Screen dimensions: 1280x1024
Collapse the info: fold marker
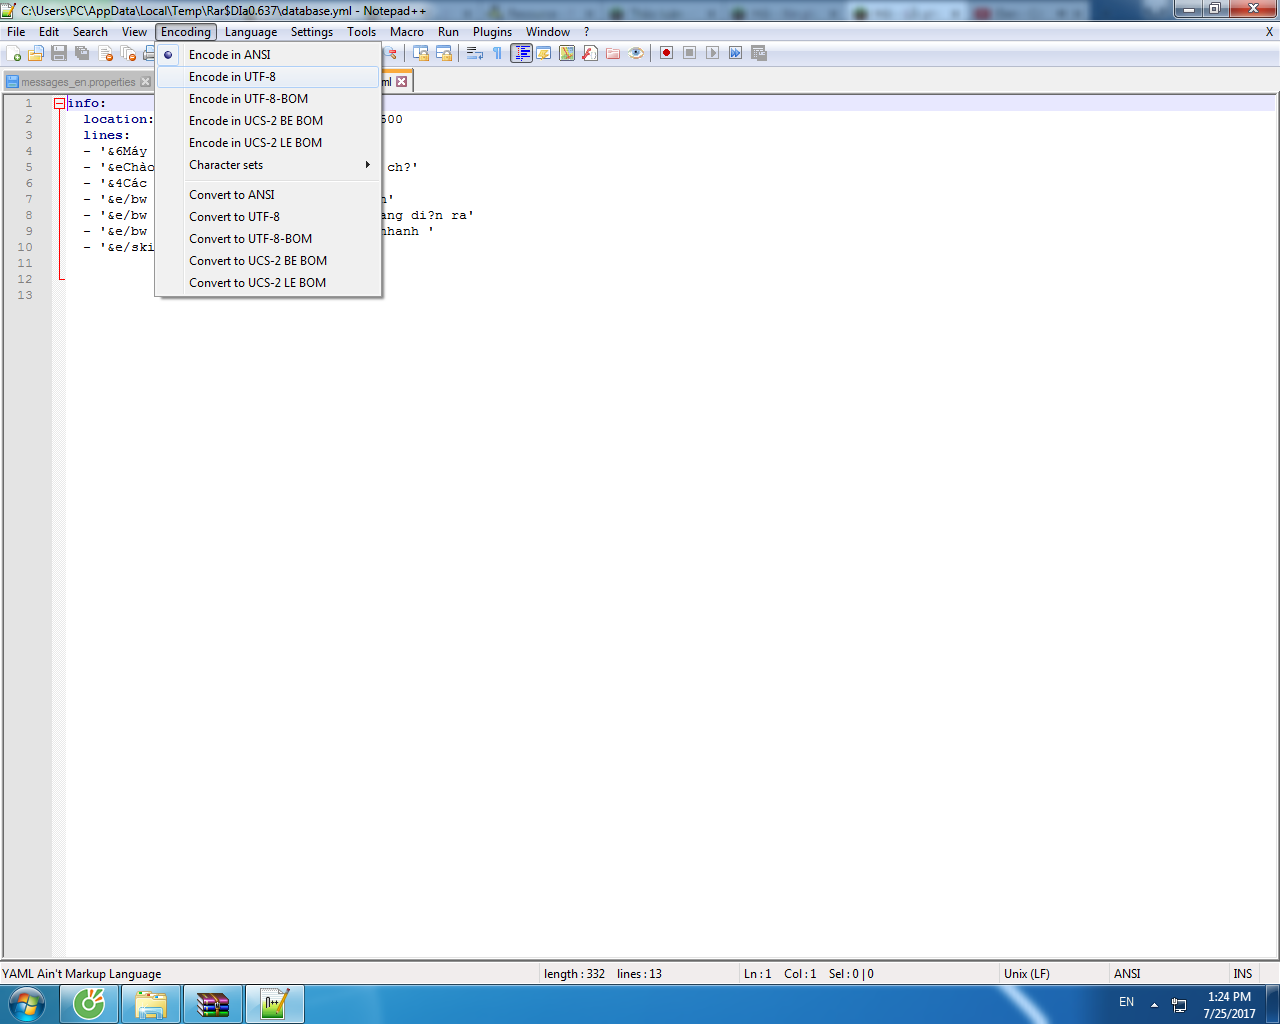[59, 103]
